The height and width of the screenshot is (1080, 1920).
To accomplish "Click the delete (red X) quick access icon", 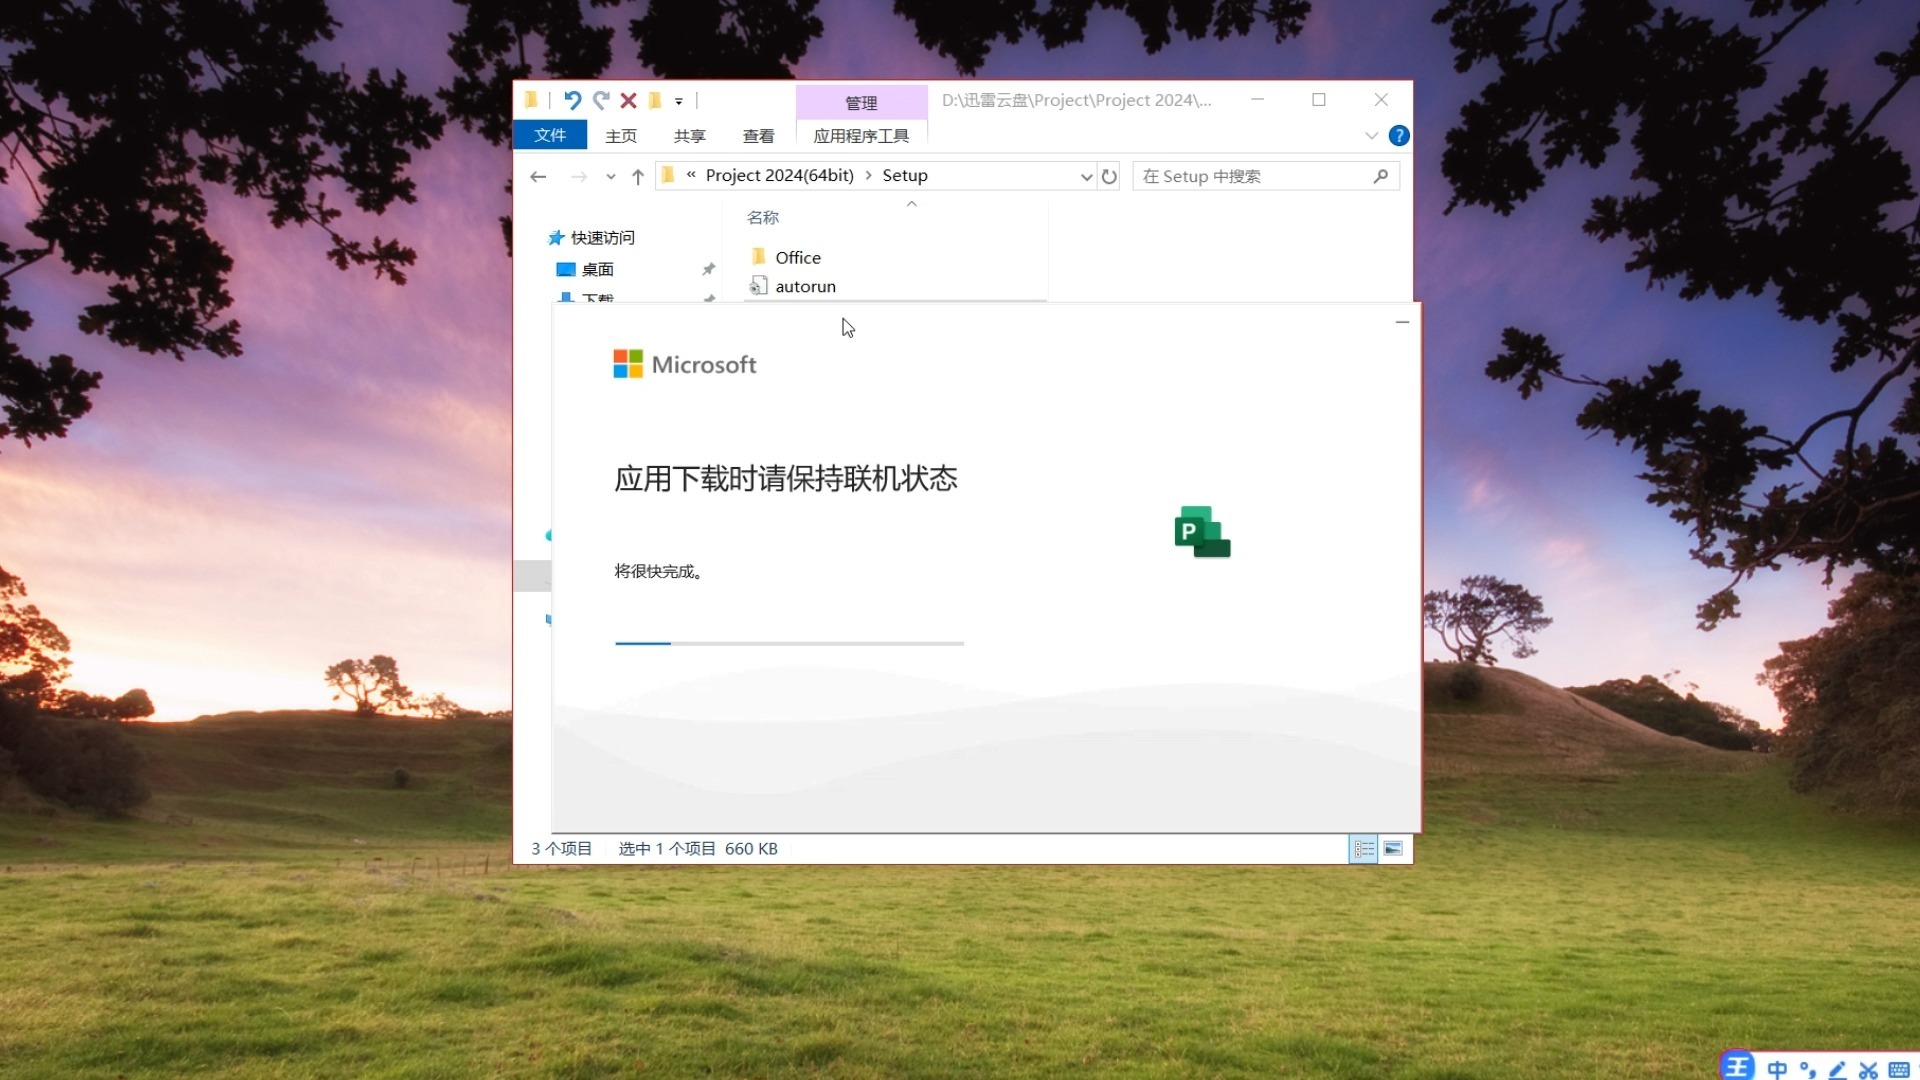I will pyautogui.click(x=629, y=100).
